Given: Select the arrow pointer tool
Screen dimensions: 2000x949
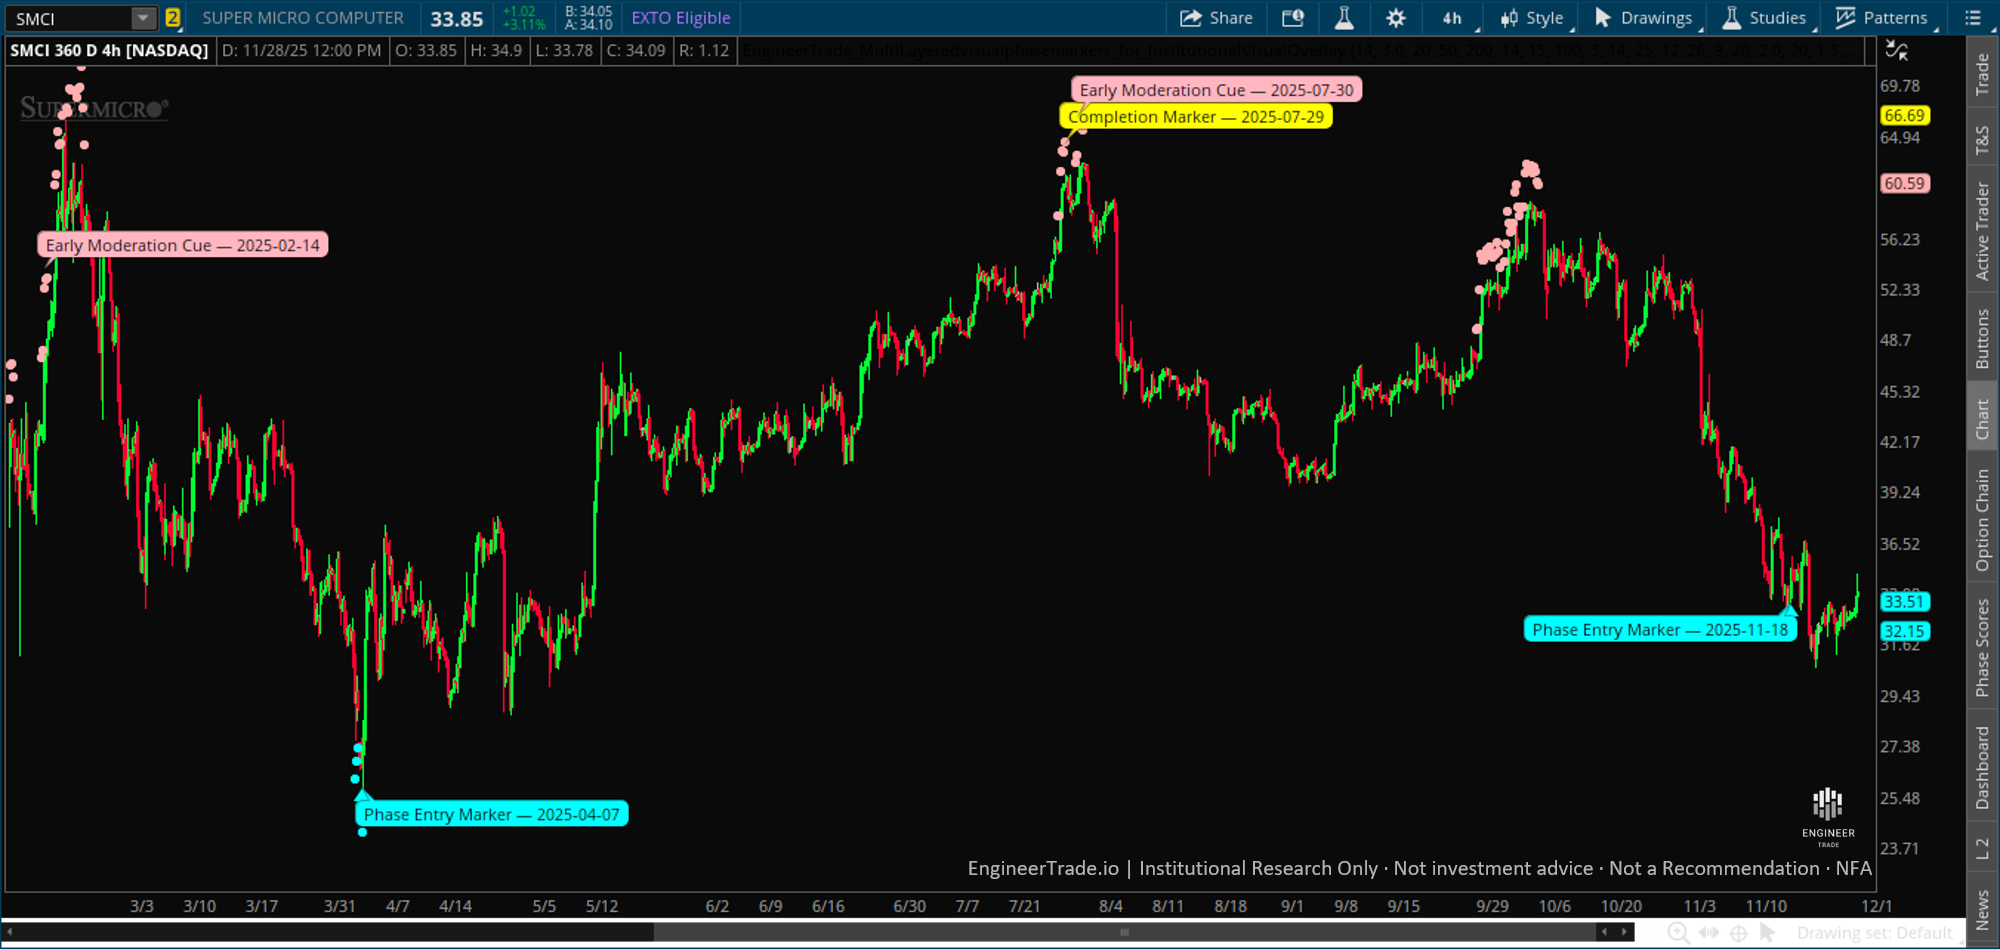Looking at the screenshot, I should click(x=1766, y=932).
